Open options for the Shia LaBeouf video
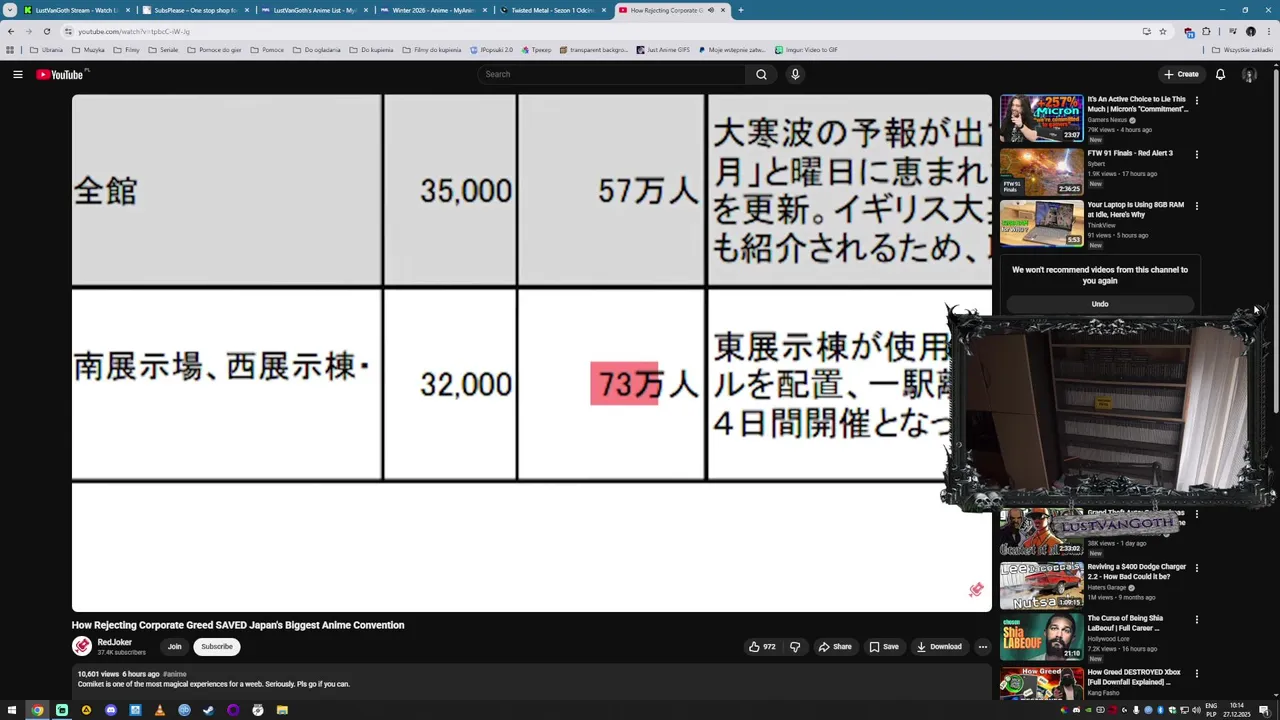Screen dimensions: 1280x720 coord(1196,620)
